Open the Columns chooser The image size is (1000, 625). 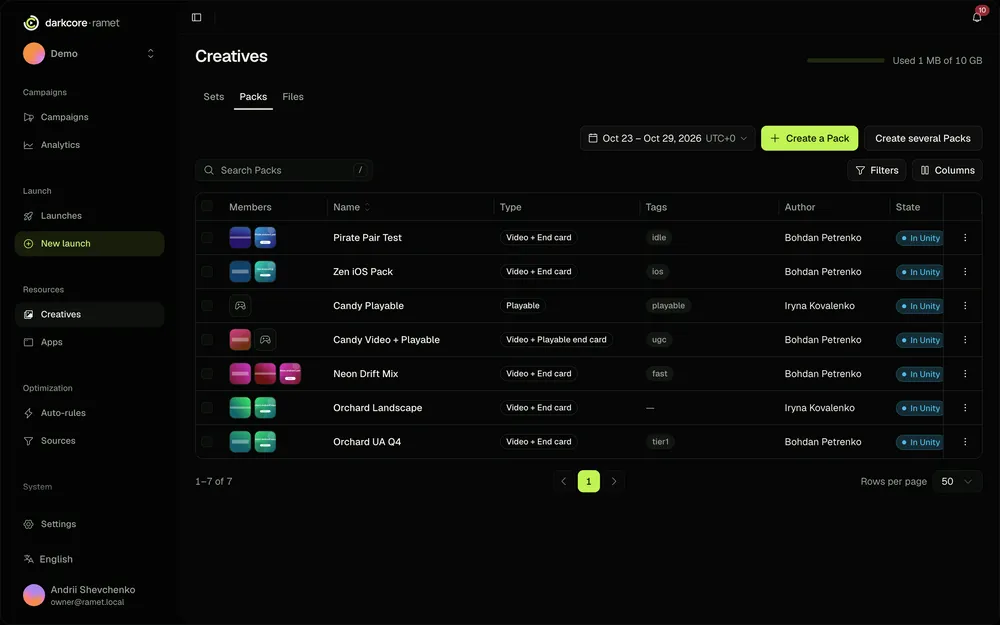pos(947,170)
